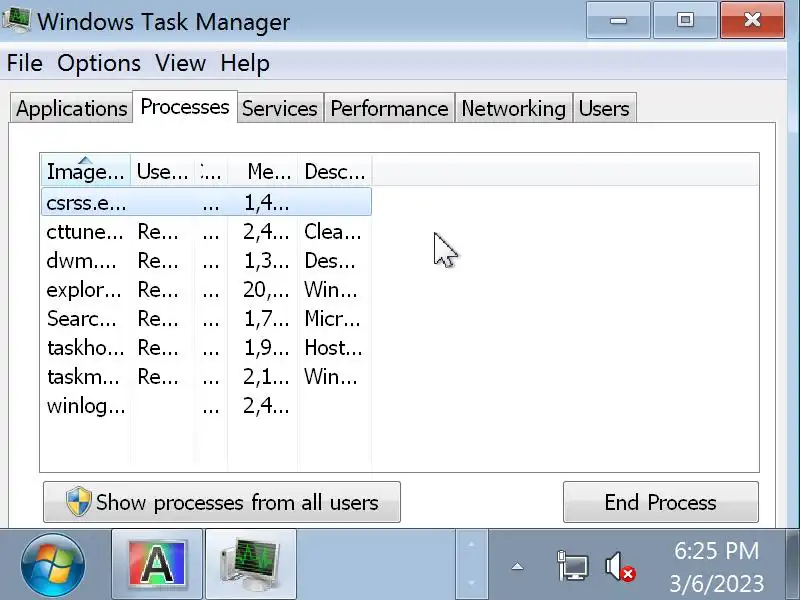Image resolution: width=800 pixels, height=600 pixels.
Task: Select the csrss.e... process row
Action: [x=206, y=202]
